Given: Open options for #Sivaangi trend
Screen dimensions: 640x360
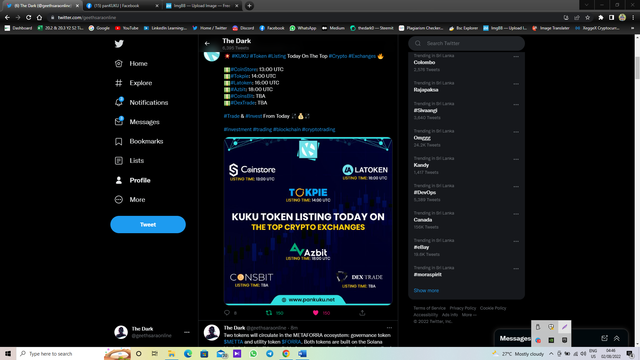Looking at the screenshot, I should 516,104.
